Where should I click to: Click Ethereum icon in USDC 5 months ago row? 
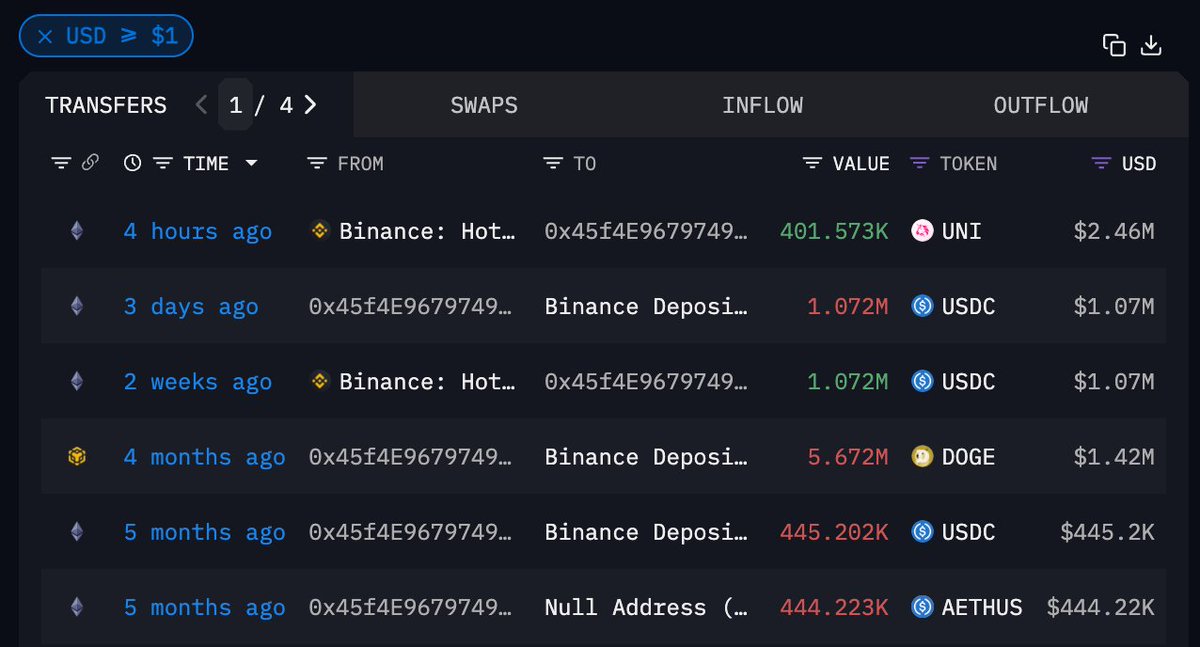[x=77, y=532]
